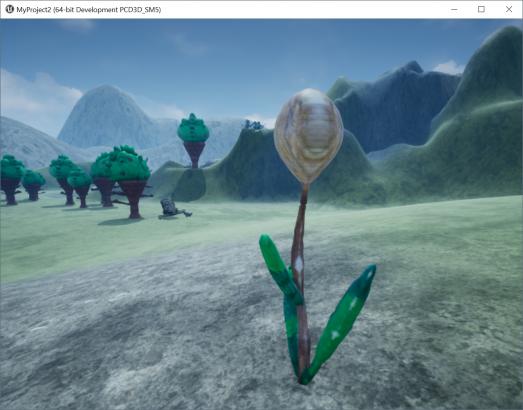The height and width of the screenshot is (410, 523).
Task: Click the leftmost tree at the edge
Action: click(x=11, y=179)
